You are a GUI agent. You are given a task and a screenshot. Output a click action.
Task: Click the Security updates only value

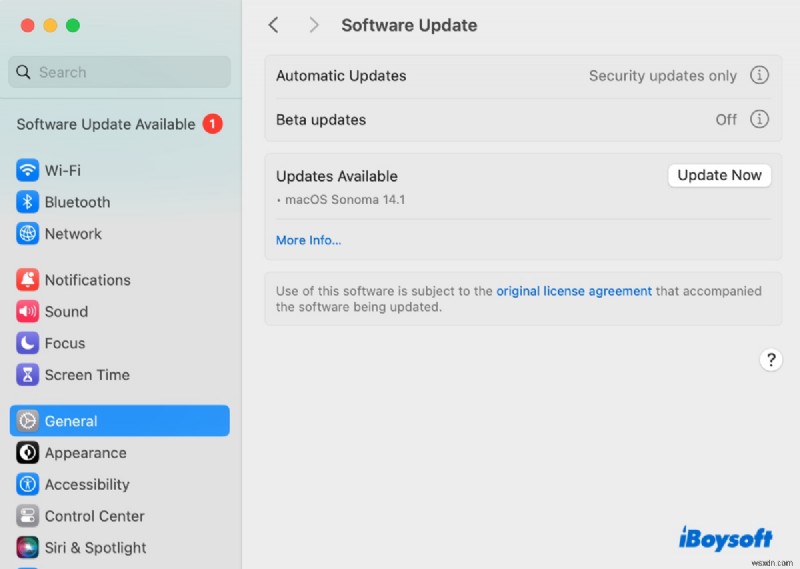pyautogui.click(x=663, y=76)
